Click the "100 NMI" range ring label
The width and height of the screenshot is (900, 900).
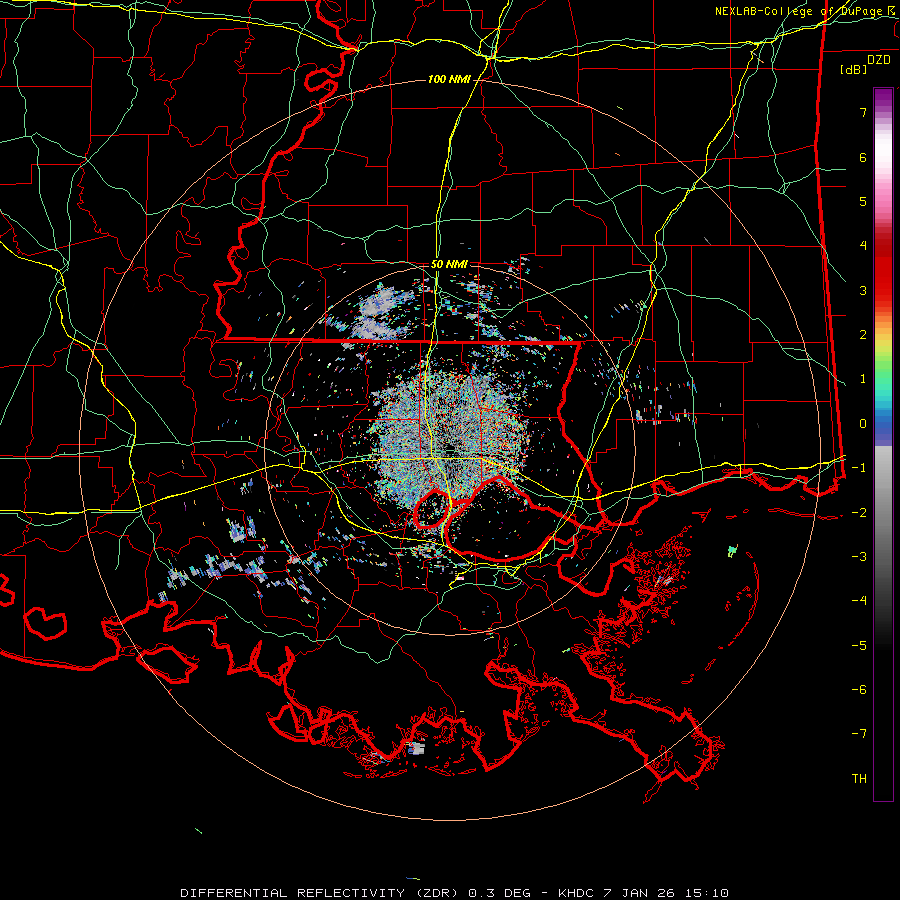(x=449, y=79)
